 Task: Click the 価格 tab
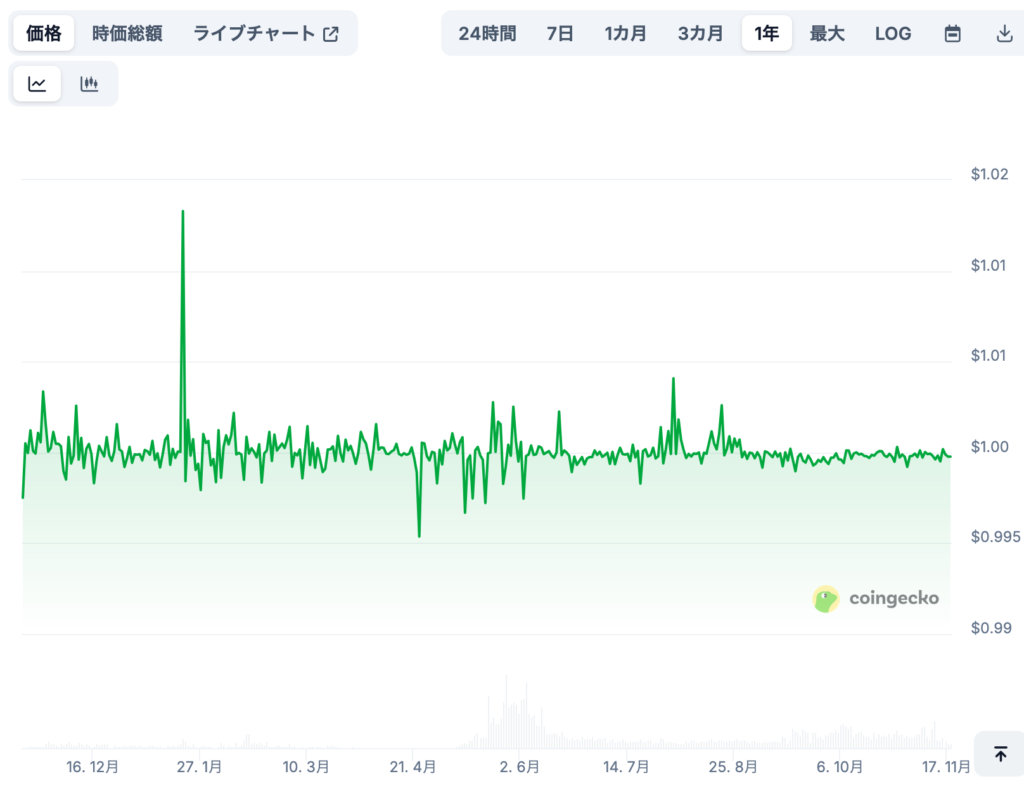[x=43, y=32]
